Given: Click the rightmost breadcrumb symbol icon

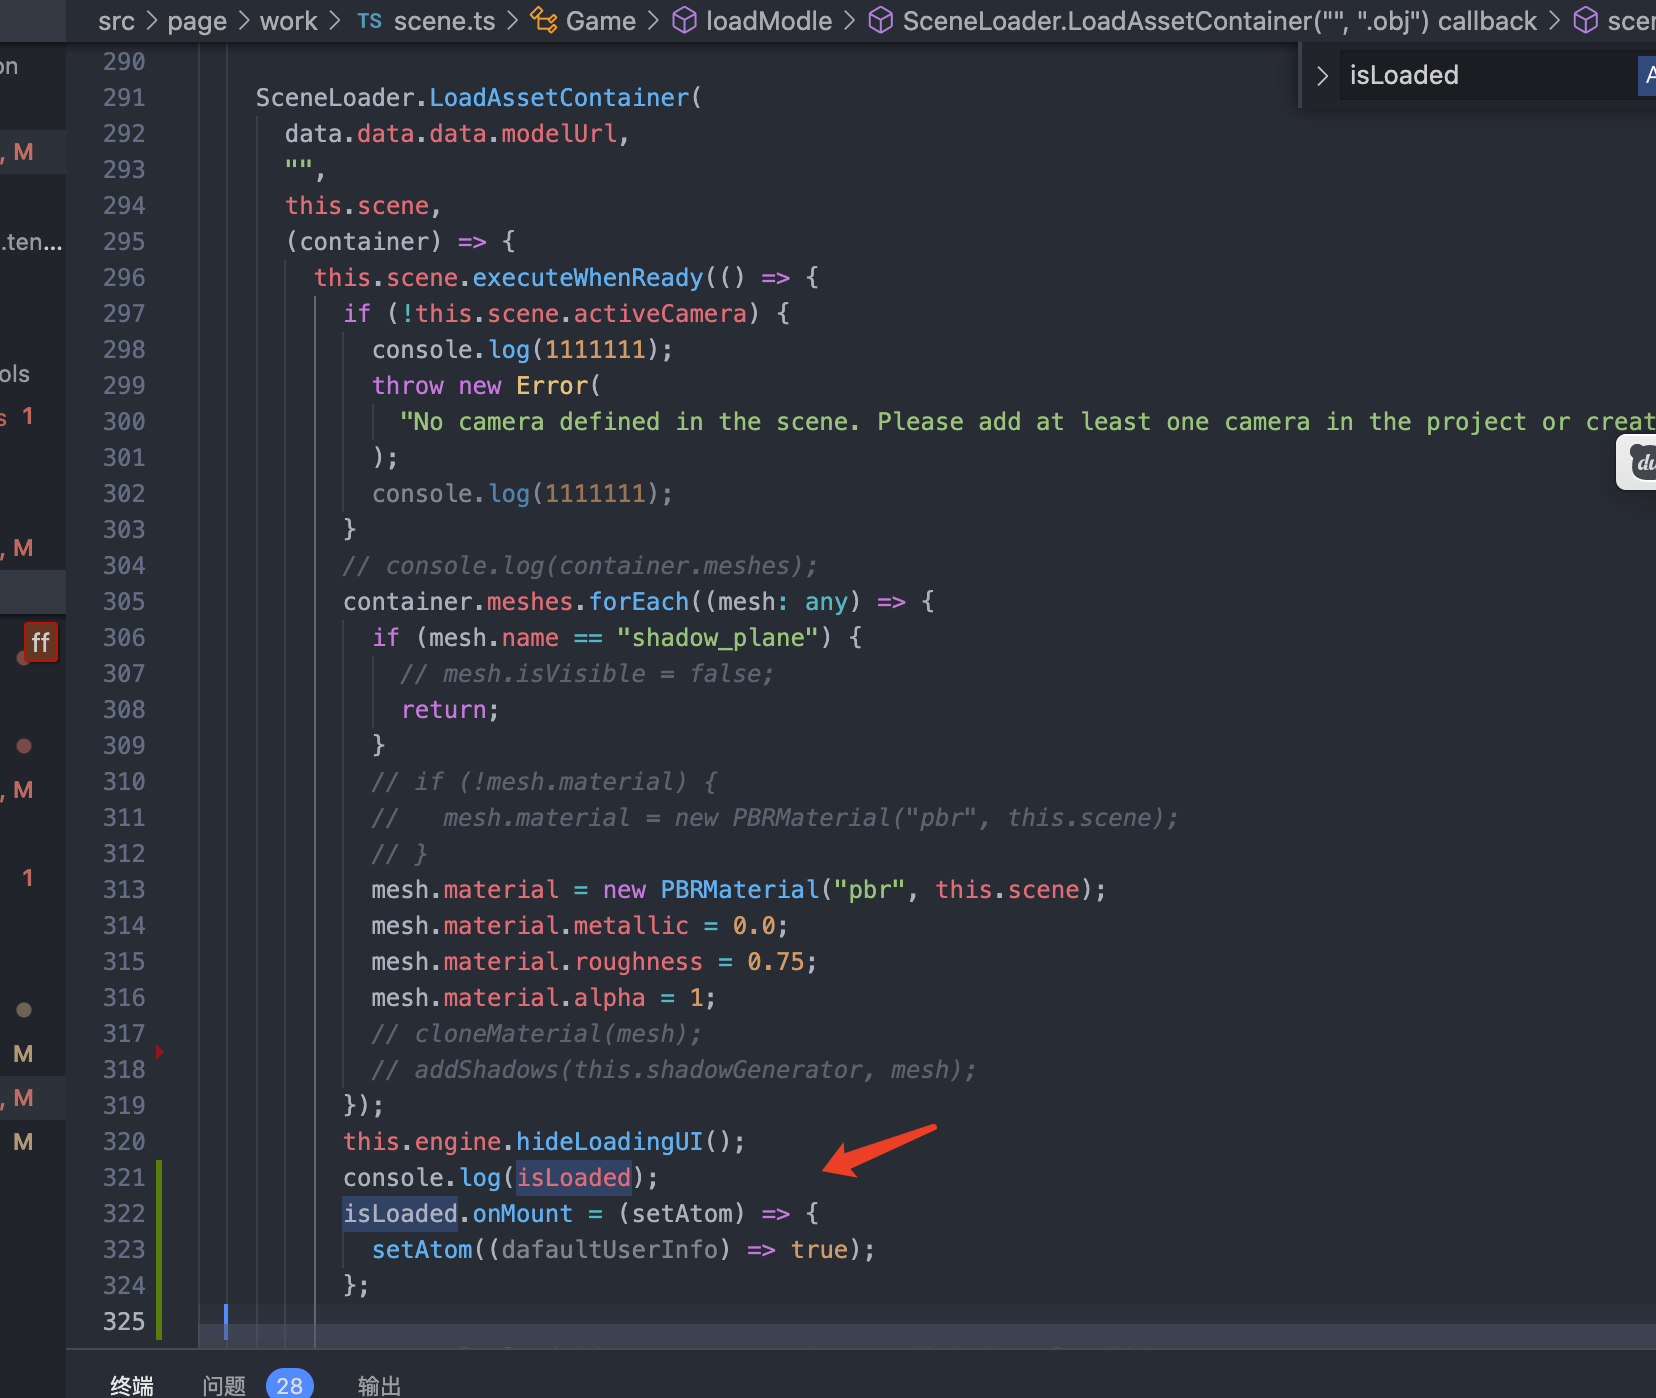Looking at the screenshot, I should (x=1586, y=20).
